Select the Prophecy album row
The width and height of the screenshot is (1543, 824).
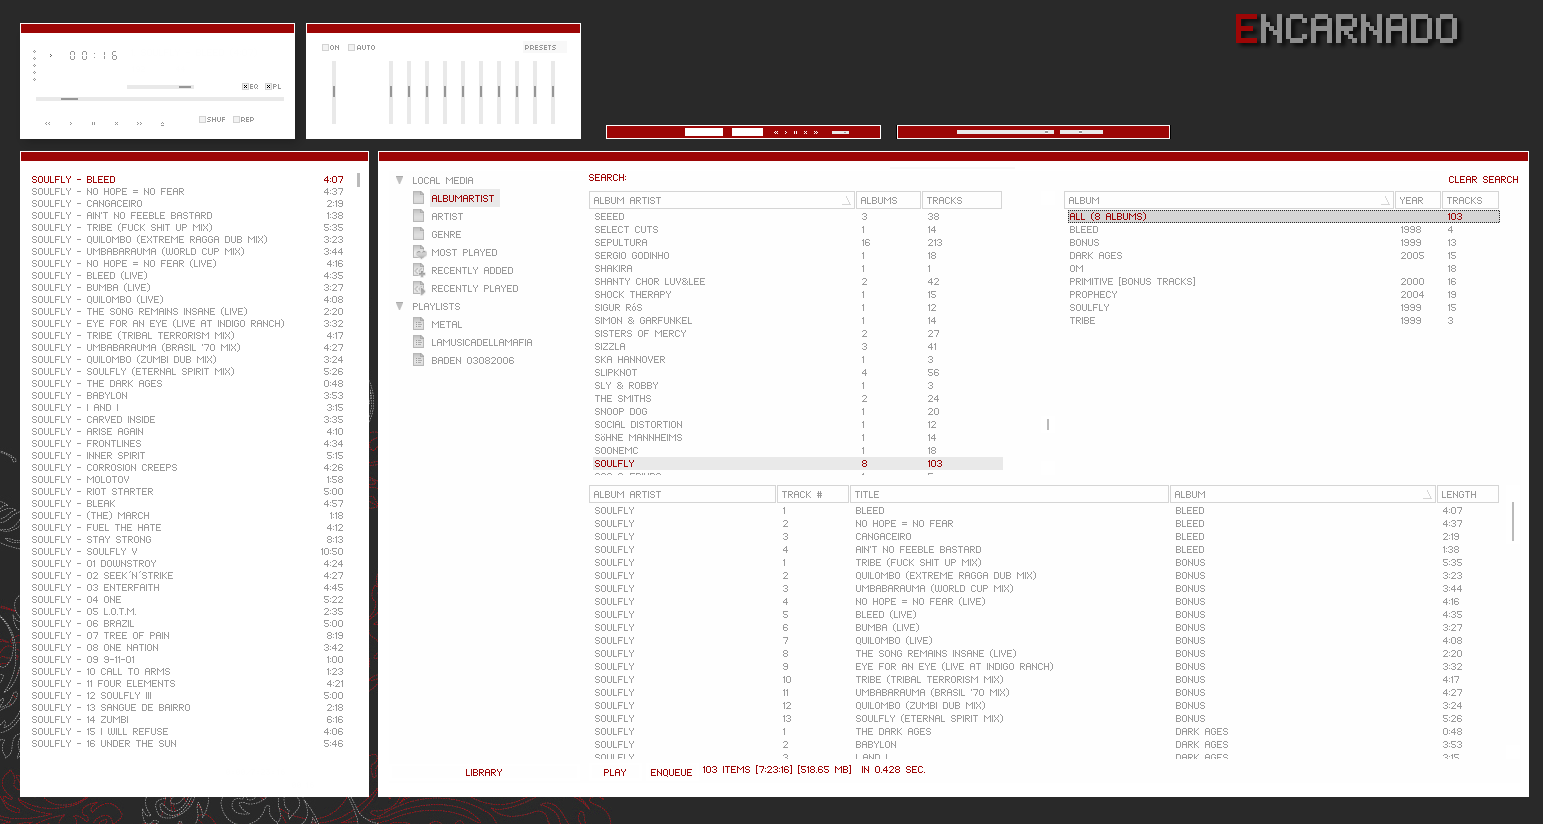[1283, 294]
